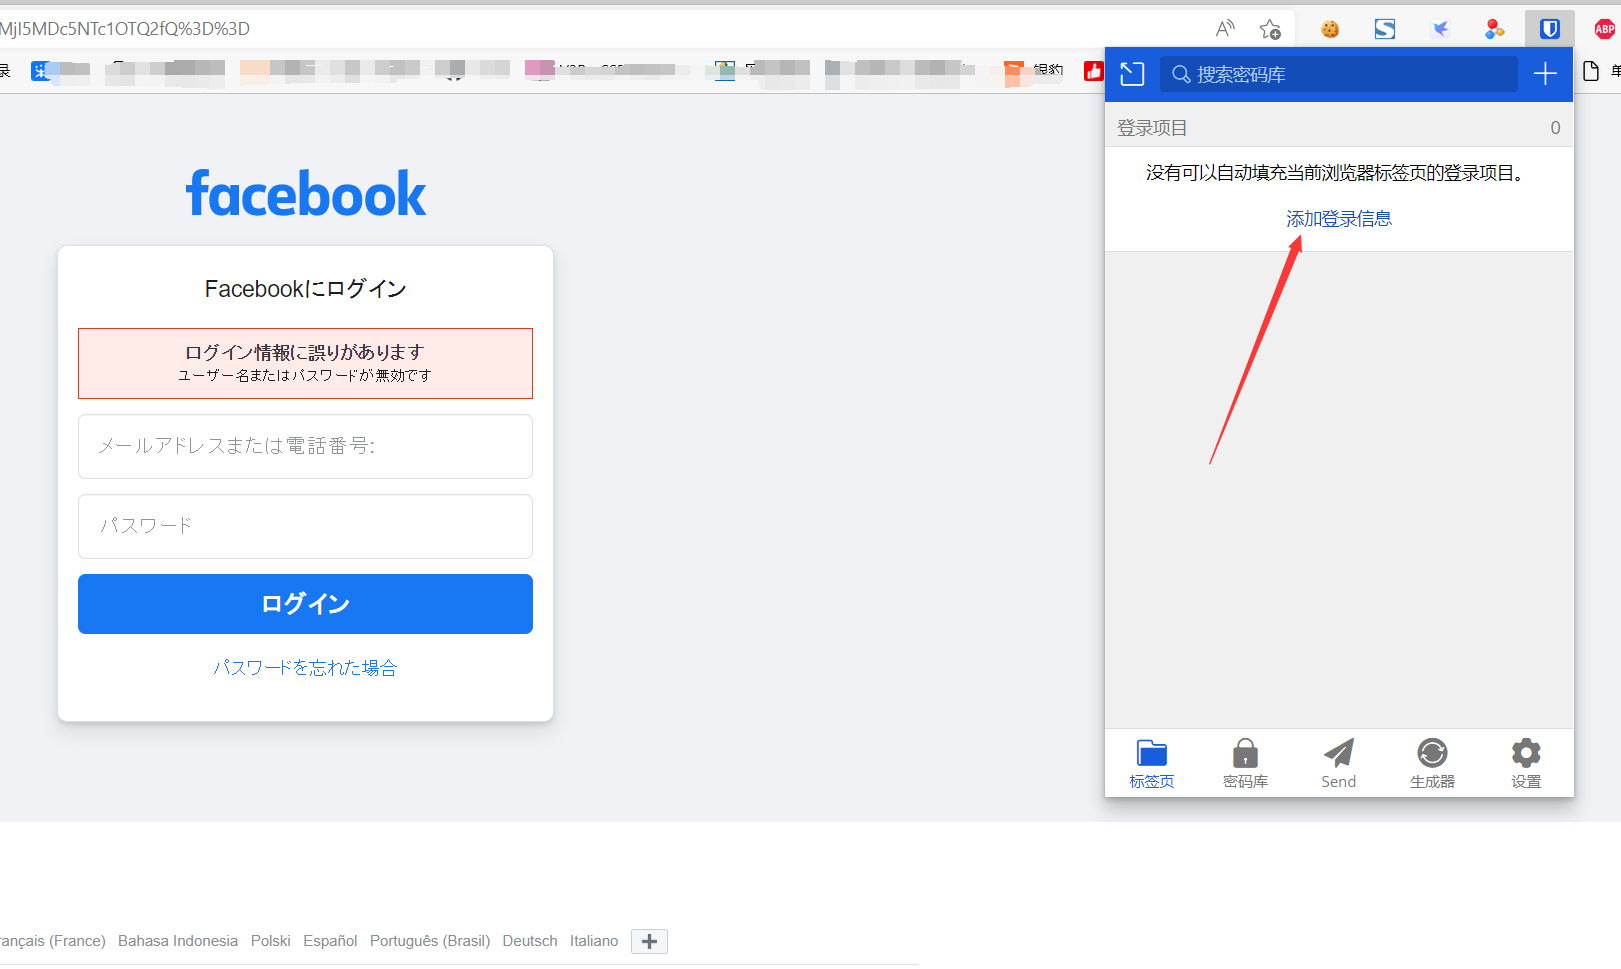The width and height of the screenshot is (1621, 969).
Task: Add page to favorites star icon
Action: pyautogui.click(x=1270, y=29)
